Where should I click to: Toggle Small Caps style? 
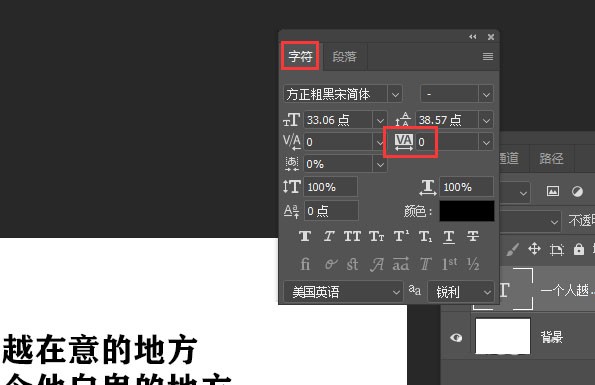(376, 236)
